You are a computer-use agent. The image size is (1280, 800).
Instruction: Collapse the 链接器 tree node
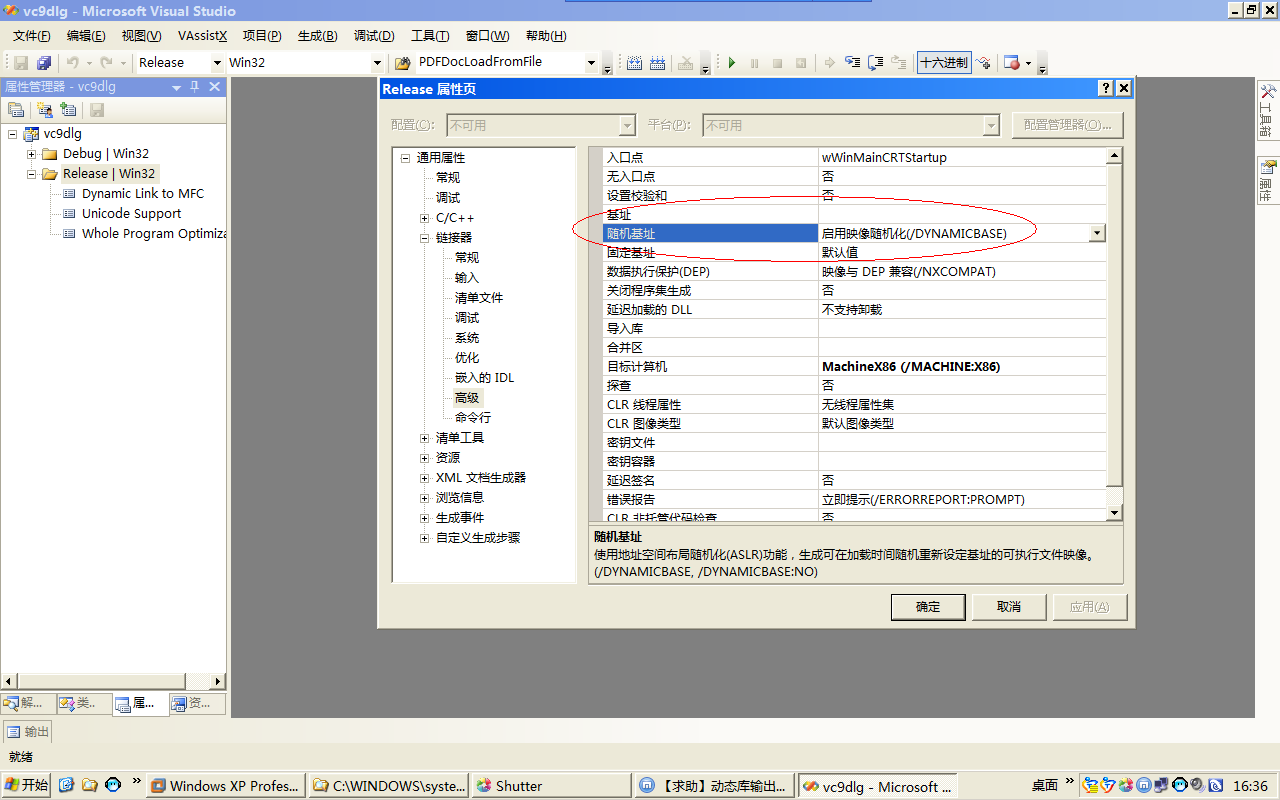(x=426, y=238)
